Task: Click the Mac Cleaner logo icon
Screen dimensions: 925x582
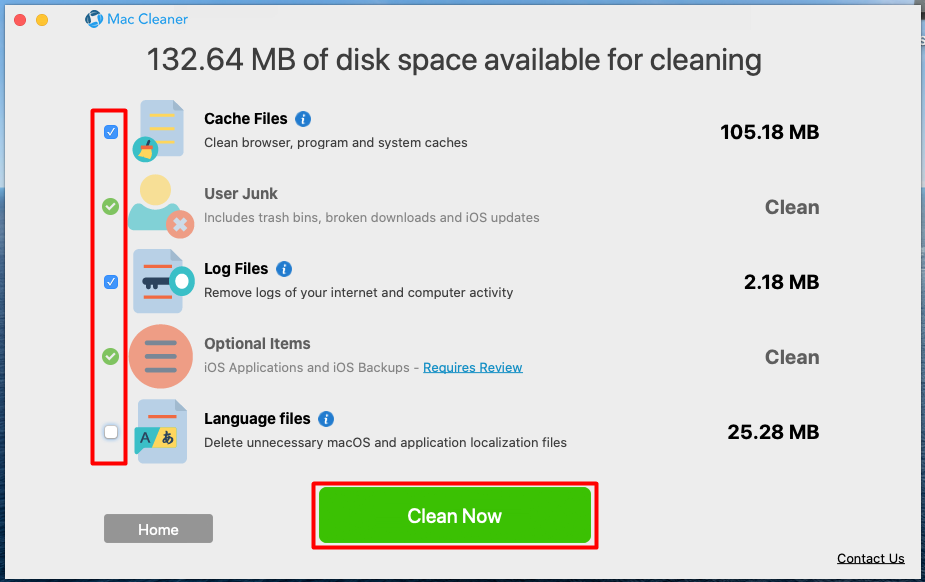Action: click(x=94, y=19)
